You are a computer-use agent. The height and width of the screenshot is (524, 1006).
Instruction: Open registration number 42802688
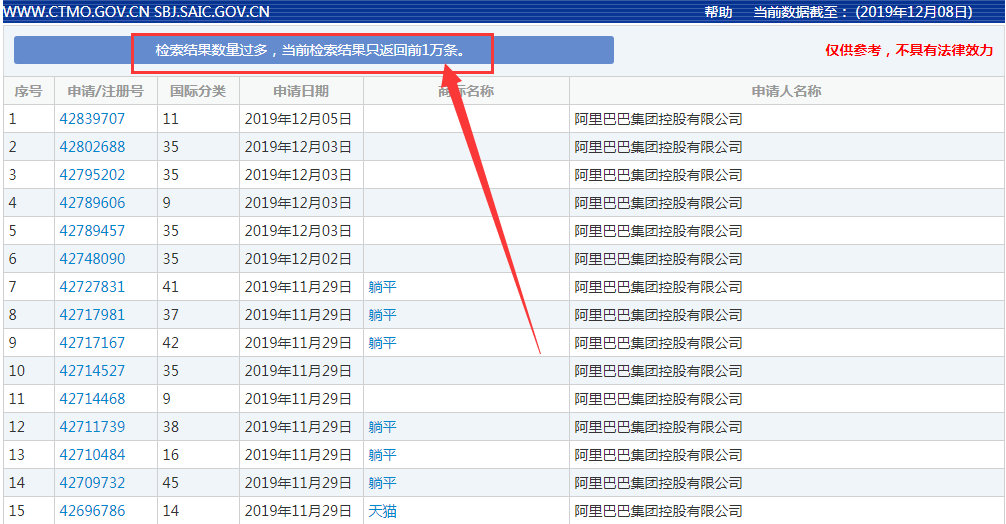pos(92,147)
